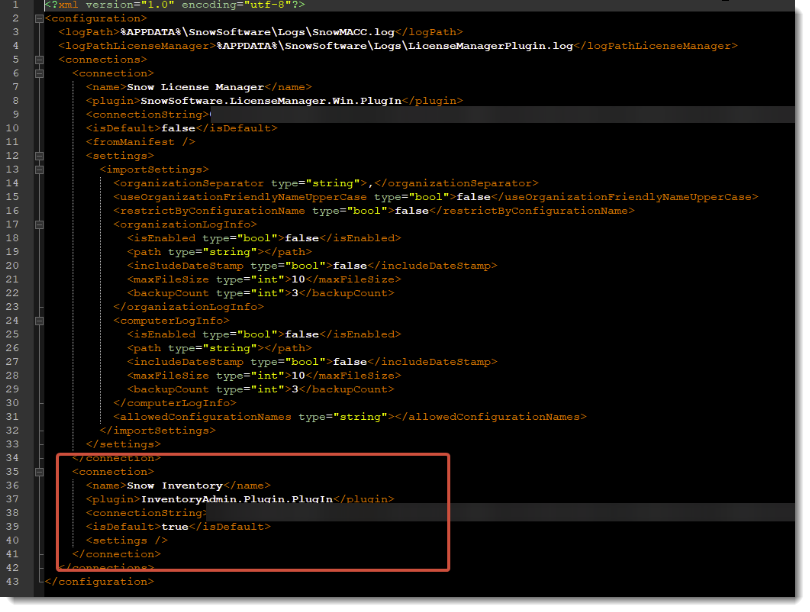This screenshot has height=612, width=810.
Task: Collapse the organizationLogInfo fold marker
Action: pos(39,225)
